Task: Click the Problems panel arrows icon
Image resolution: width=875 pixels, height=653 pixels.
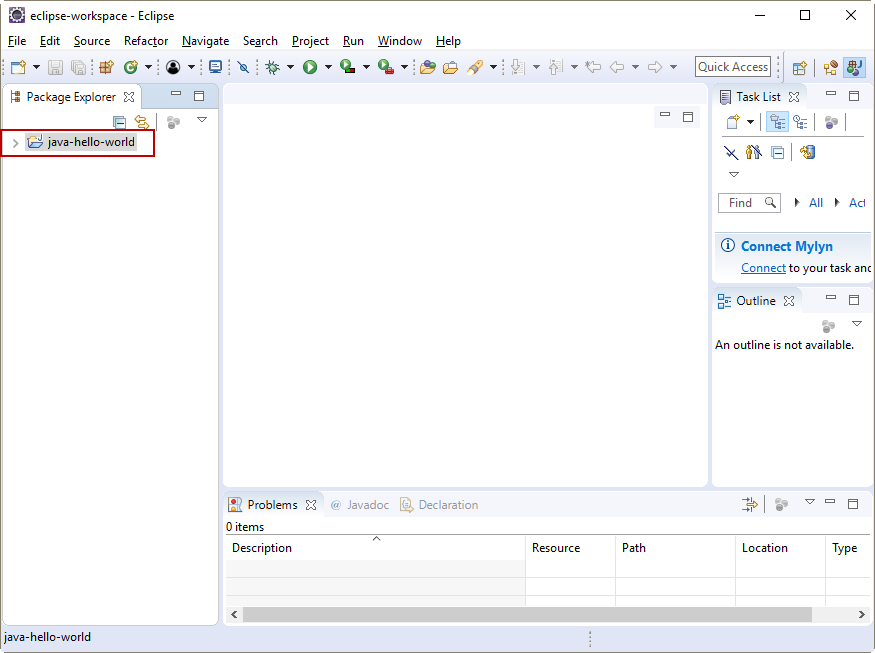Action: [x=749, y=505]
